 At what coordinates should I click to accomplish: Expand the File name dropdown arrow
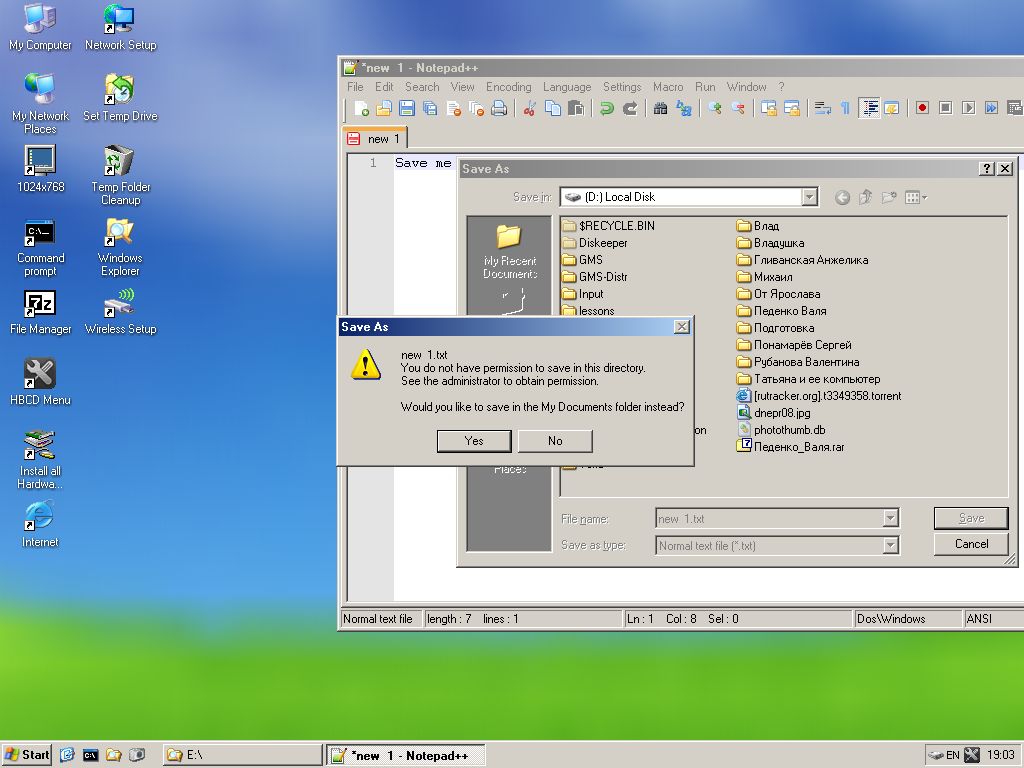(x=890, y=519)
